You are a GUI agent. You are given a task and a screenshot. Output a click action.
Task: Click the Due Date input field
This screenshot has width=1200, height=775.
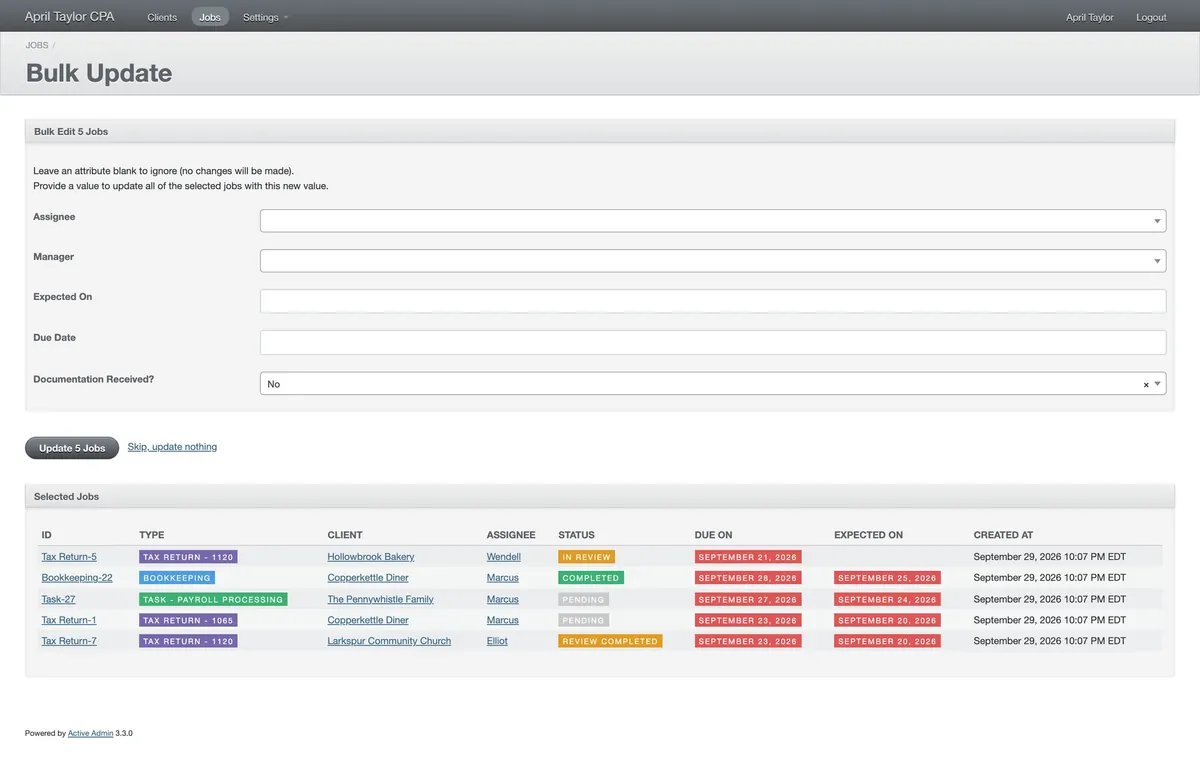(x=713, y=342)
